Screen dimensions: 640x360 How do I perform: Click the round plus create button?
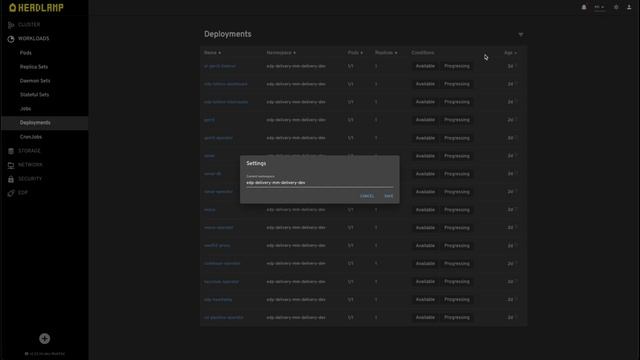[44, 338]
